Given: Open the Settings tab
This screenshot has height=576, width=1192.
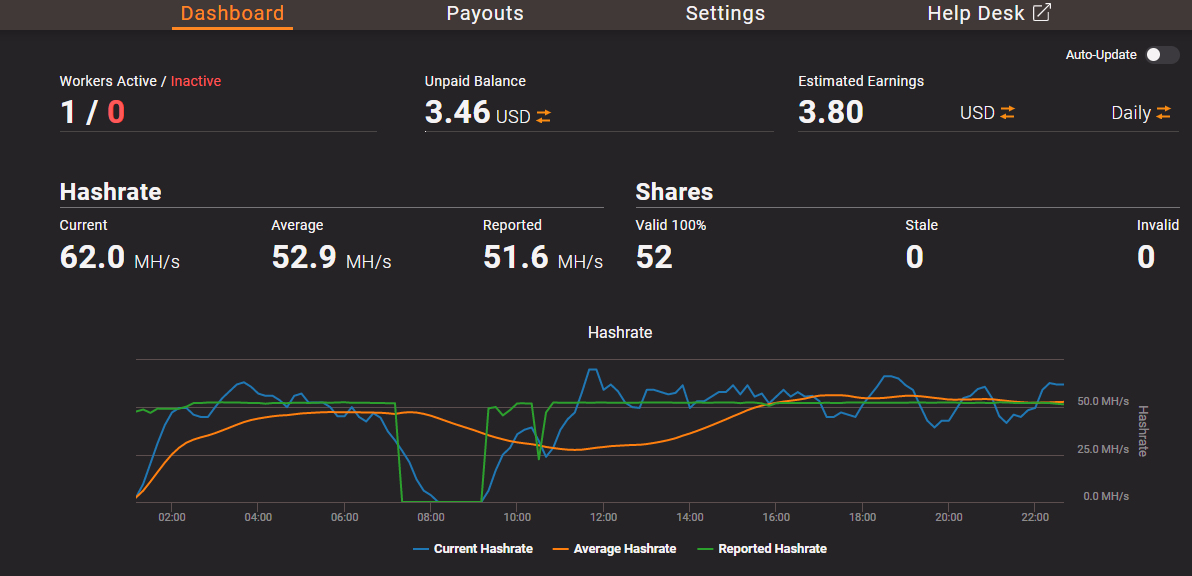Looking at the screenshot, I should [x=725, y=14].
